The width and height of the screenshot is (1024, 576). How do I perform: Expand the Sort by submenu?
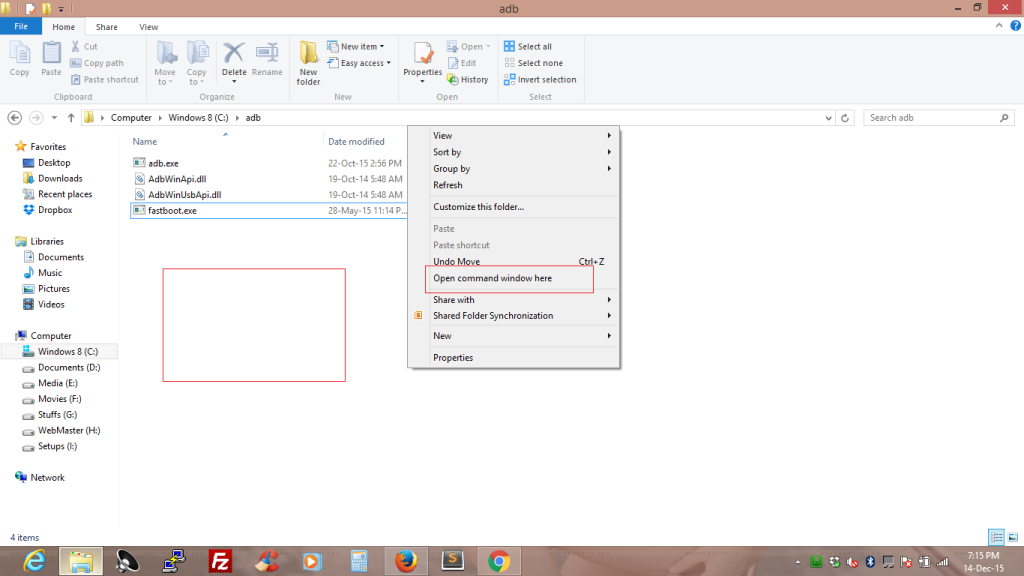click(x=520, y=152)
